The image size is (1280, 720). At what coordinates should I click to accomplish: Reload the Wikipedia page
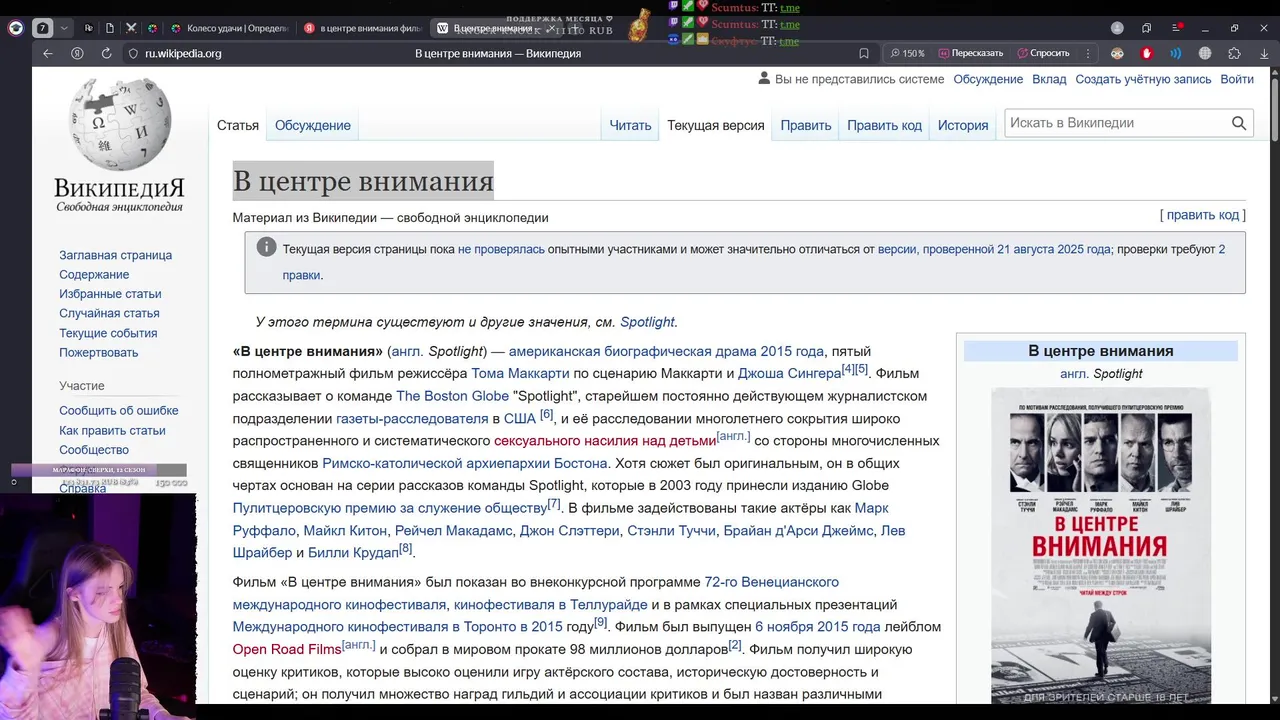pos(106,53)
